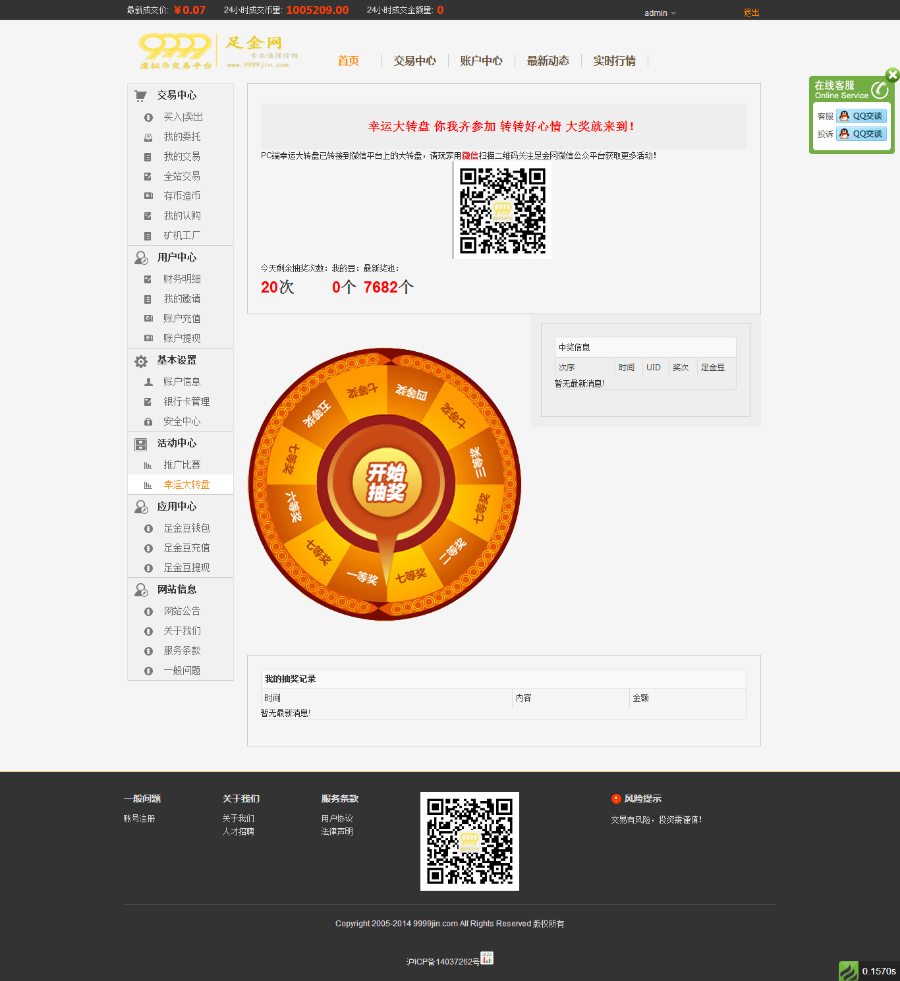Click the 客服 QQ交谈 button
Viewport: 900px width, 981px height.
tap(861, 116)
